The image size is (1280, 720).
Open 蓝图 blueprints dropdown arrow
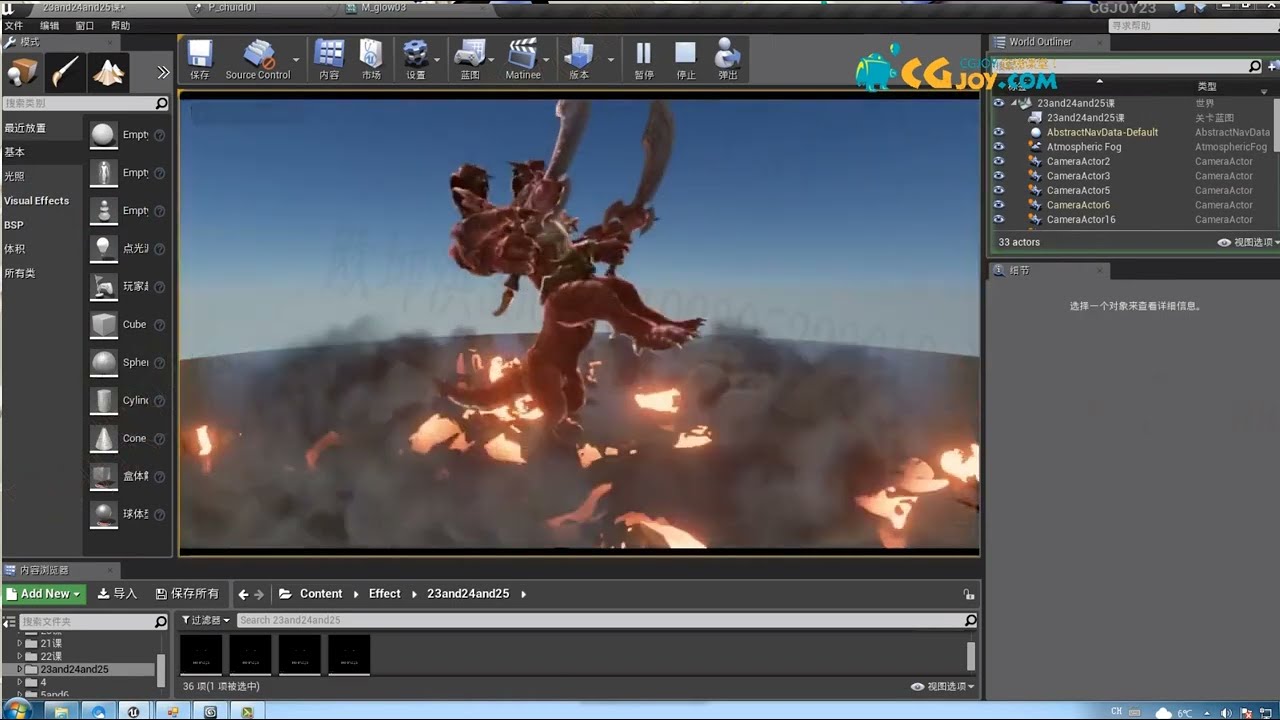click(x=492, y=61)
